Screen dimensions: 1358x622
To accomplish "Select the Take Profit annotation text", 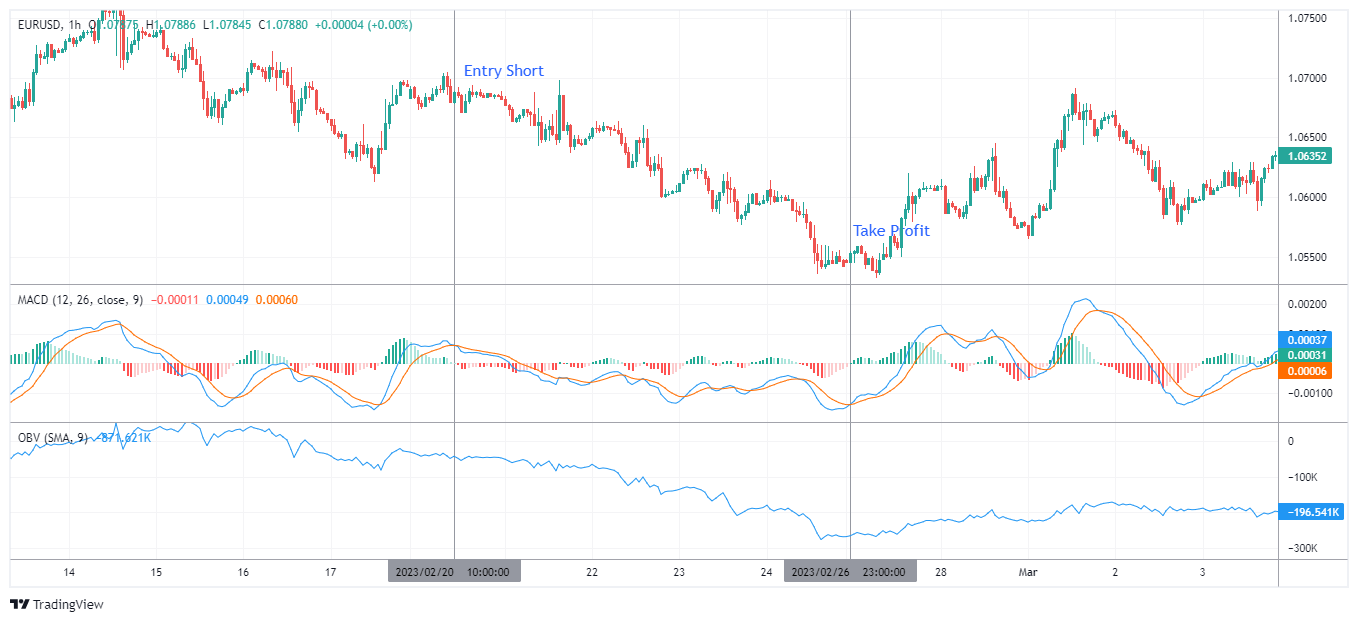I will [891, 231].
